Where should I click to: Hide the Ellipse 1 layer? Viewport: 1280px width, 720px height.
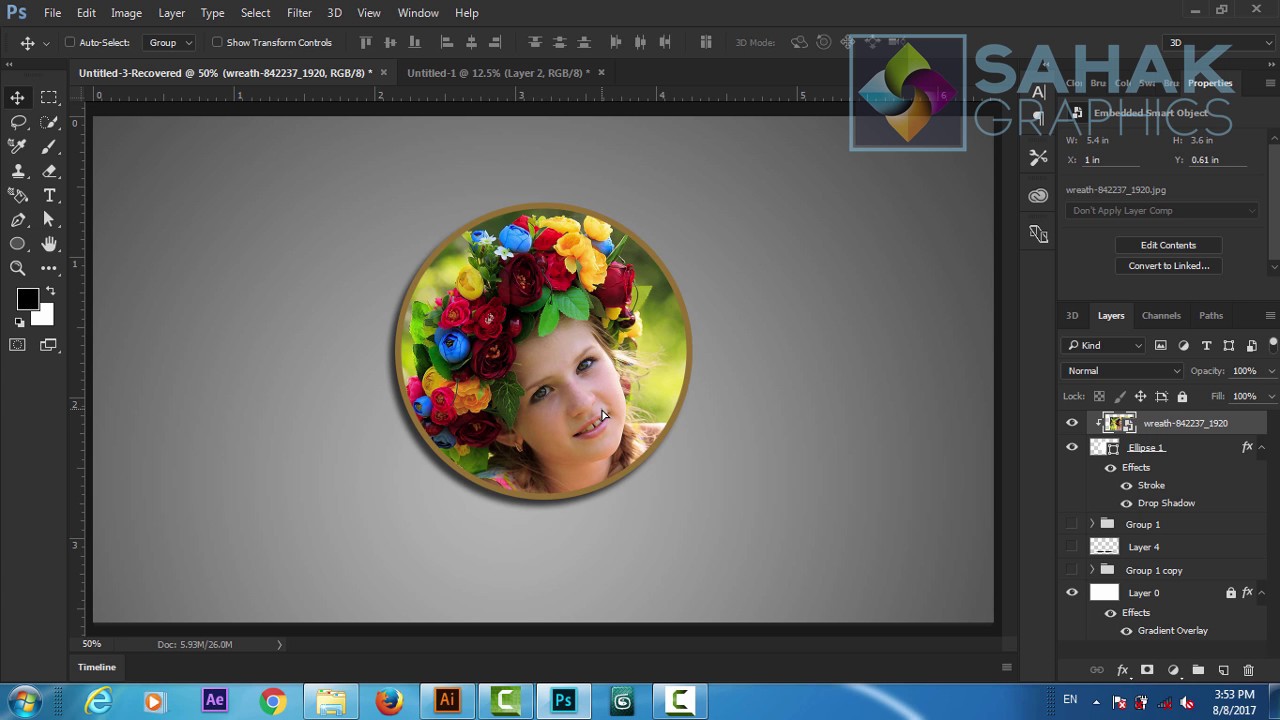pyautogui.click(x=1072, y=447)
